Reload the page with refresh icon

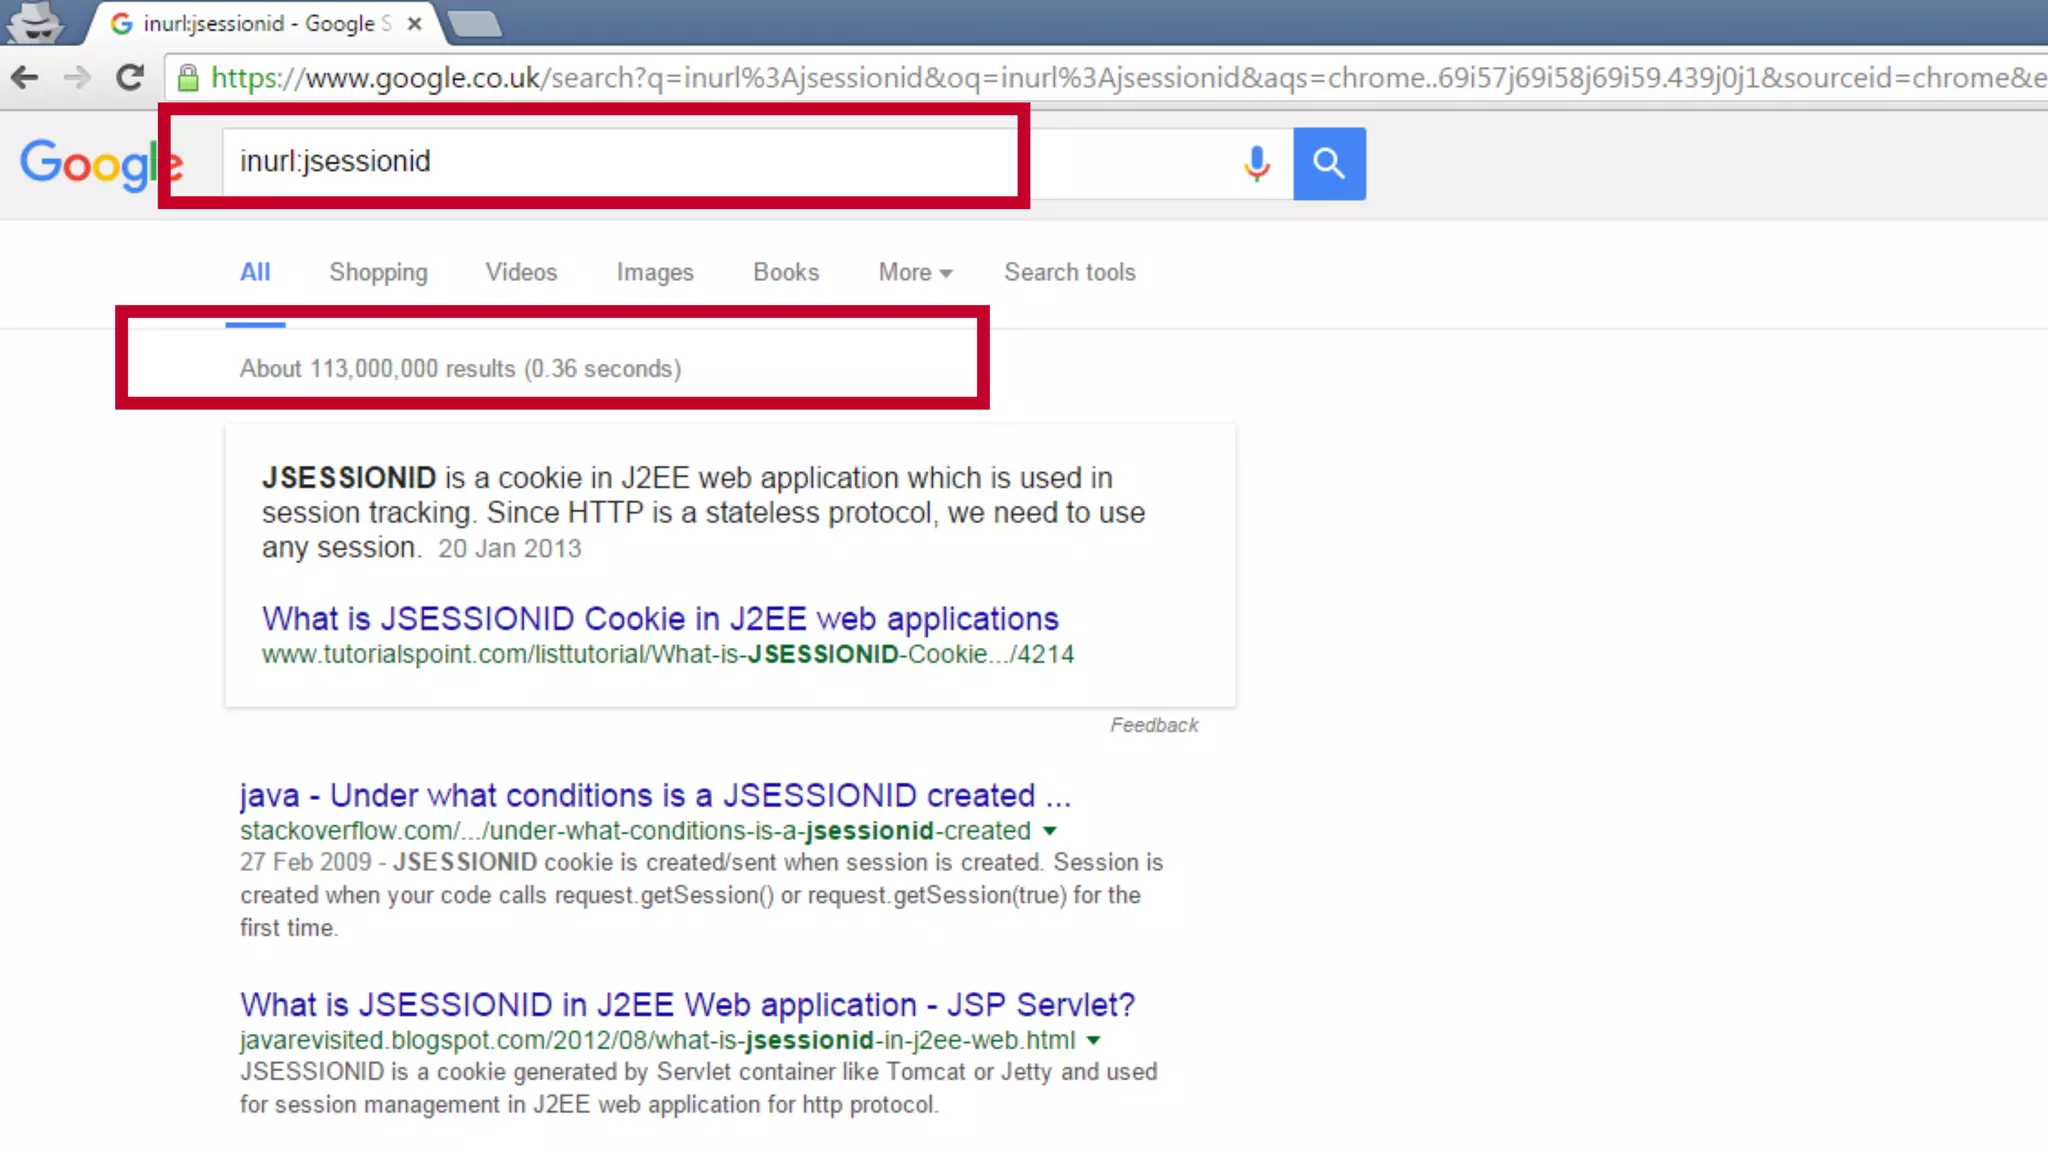click(x=130, y=77)
